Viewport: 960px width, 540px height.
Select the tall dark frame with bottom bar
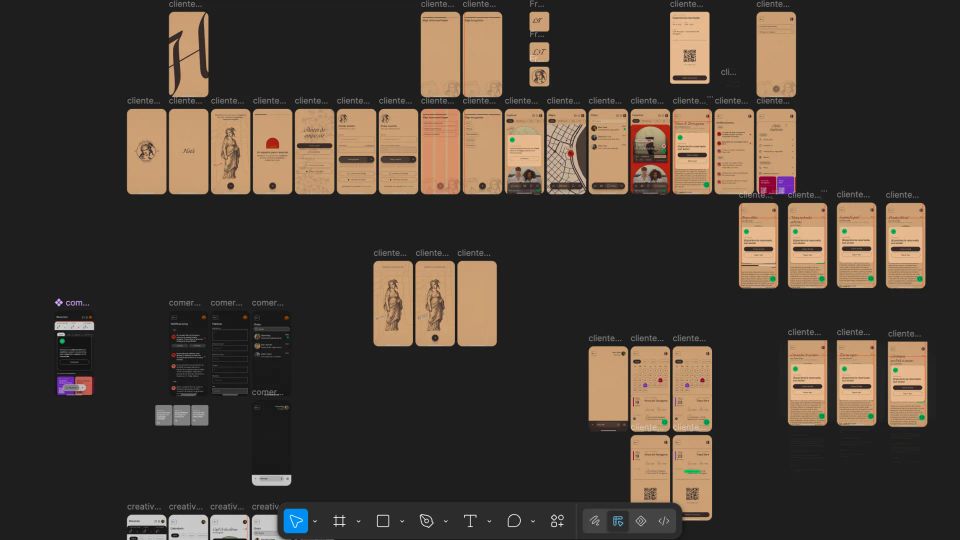(x=271, y=444)
